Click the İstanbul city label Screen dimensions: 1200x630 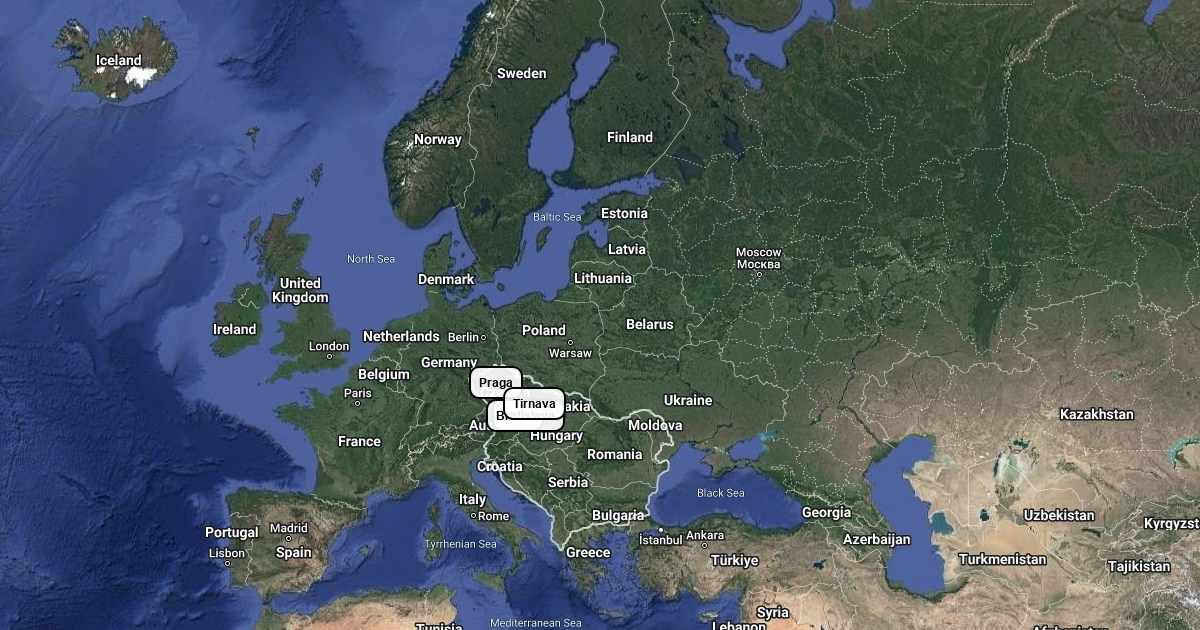click(660, 540)
